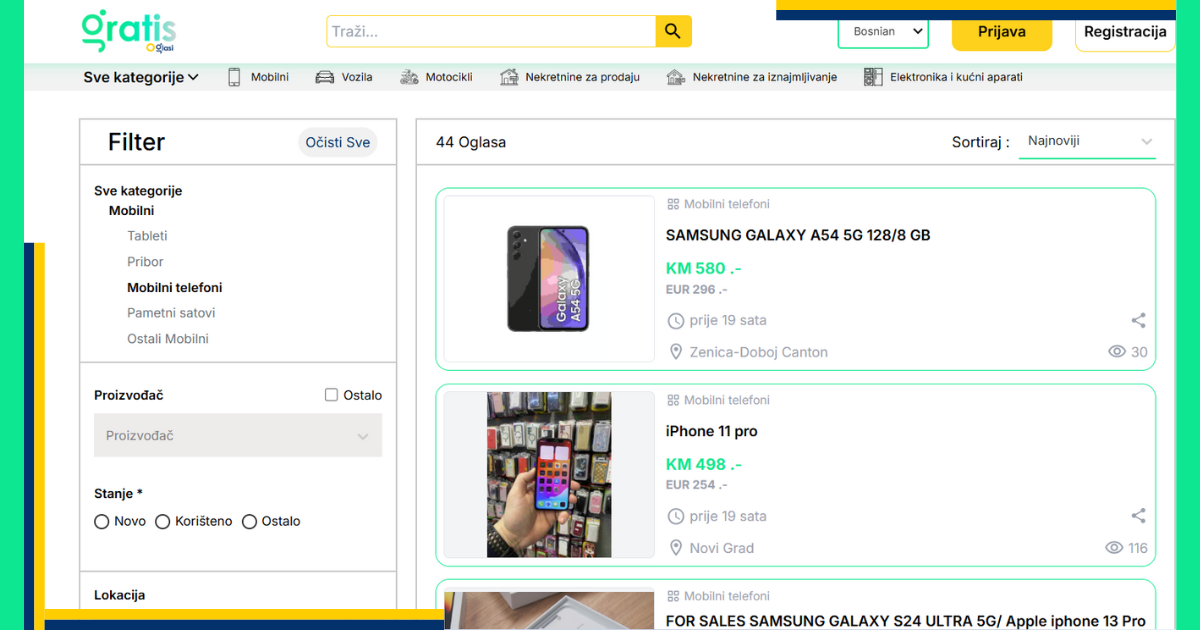
Task: Click the KM 580 price text
Action: click(x=703, y=268)
